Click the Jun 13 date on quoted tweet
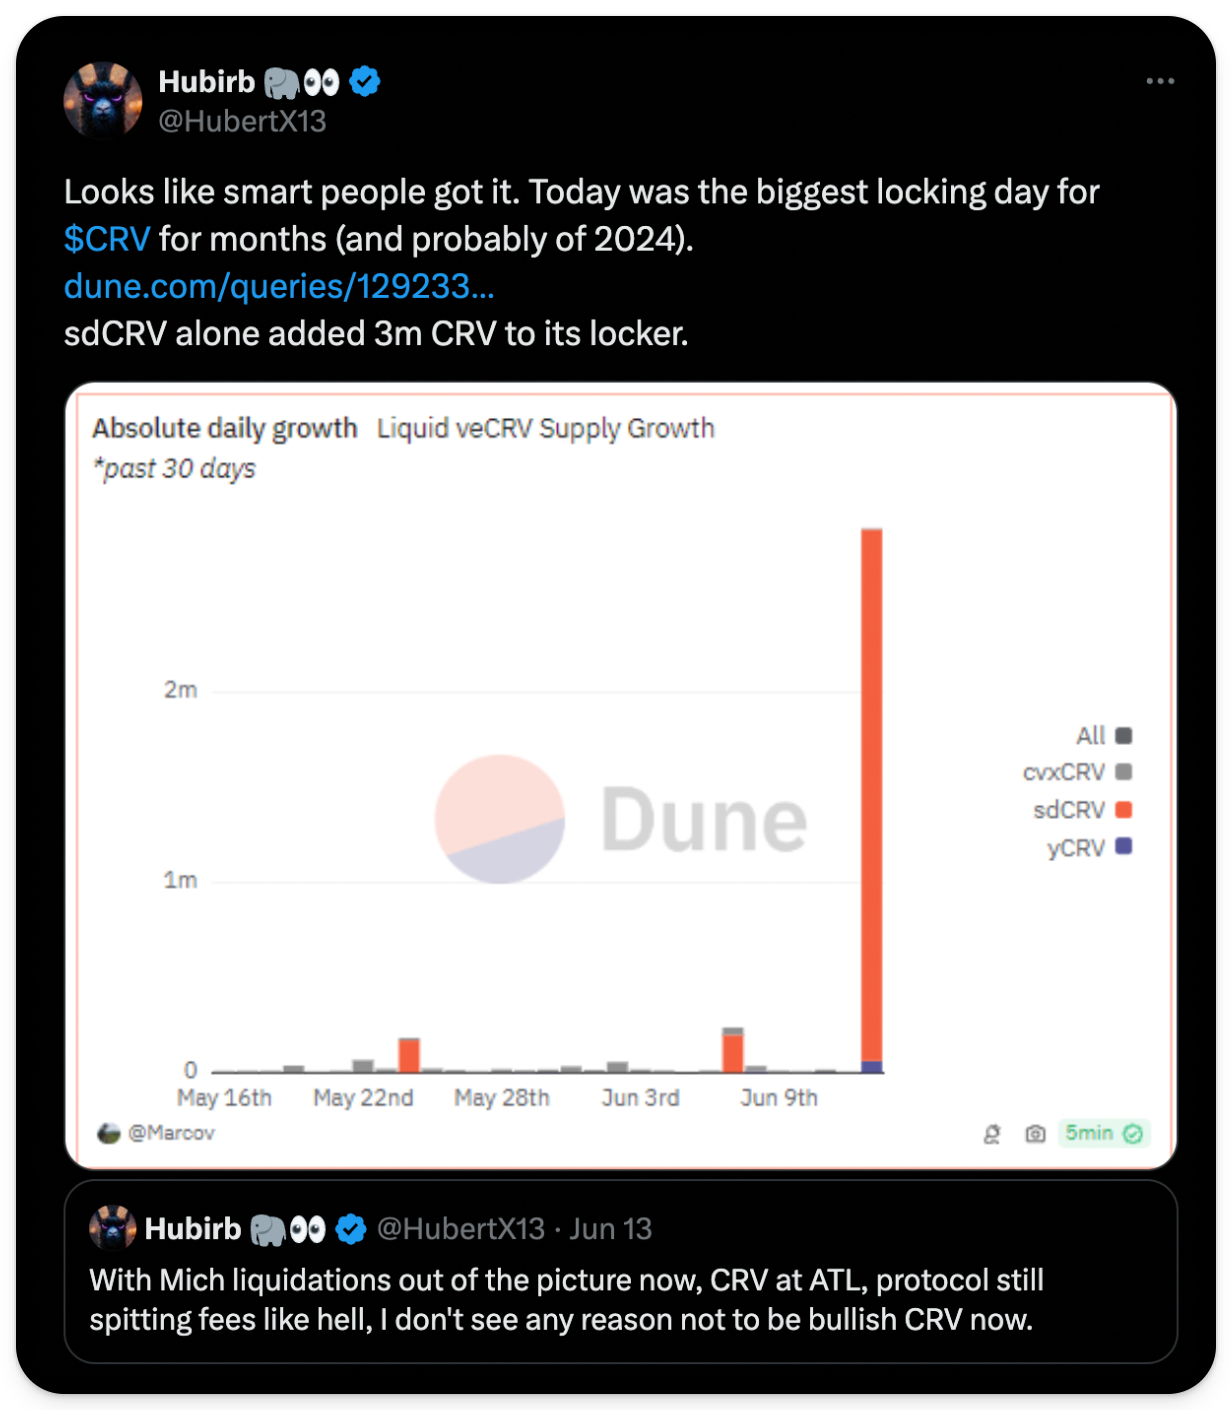Viewport: 1232px width, 1410px height. coord(610,1228)
